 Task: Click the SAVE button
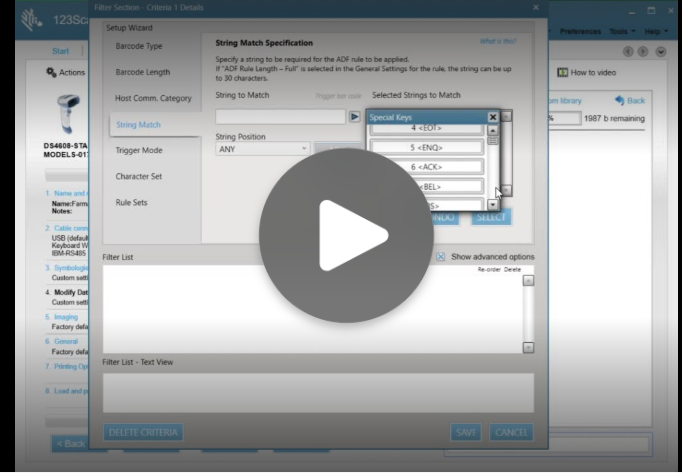pyautogui.click(x=466, y=432)
